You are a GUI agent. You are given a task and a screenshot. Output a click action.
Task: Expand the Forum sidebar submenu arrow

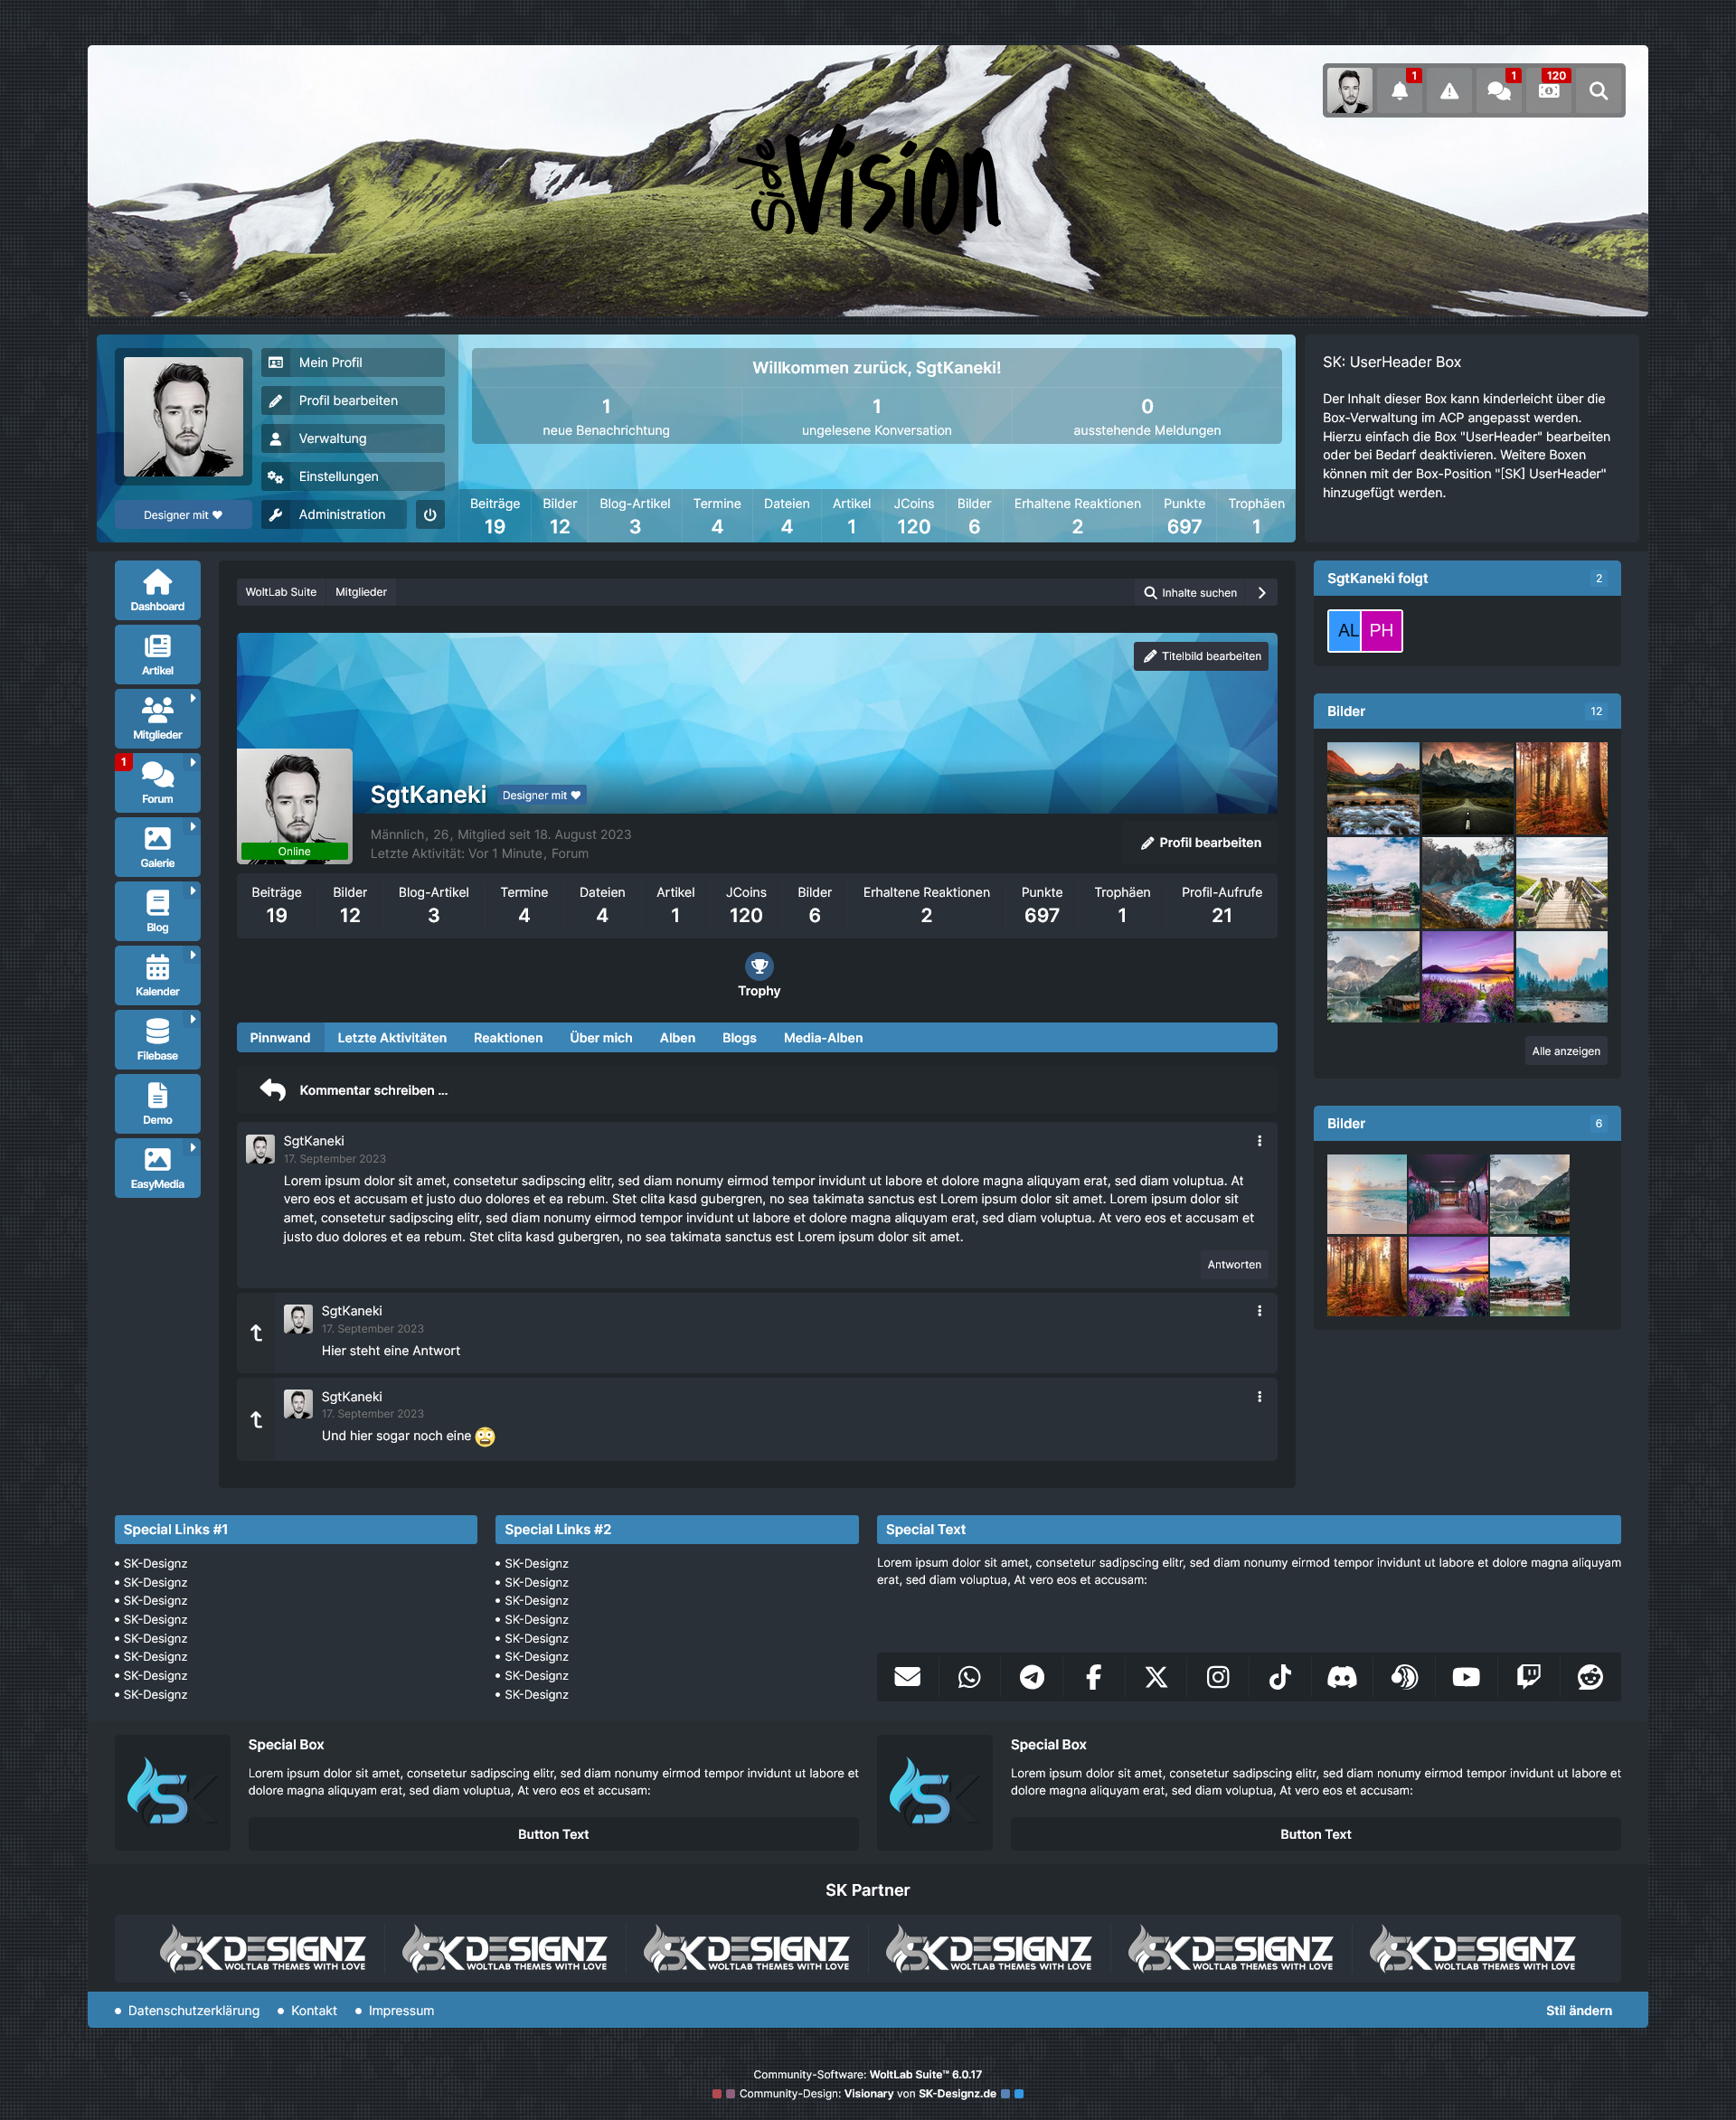click(193, 762)
